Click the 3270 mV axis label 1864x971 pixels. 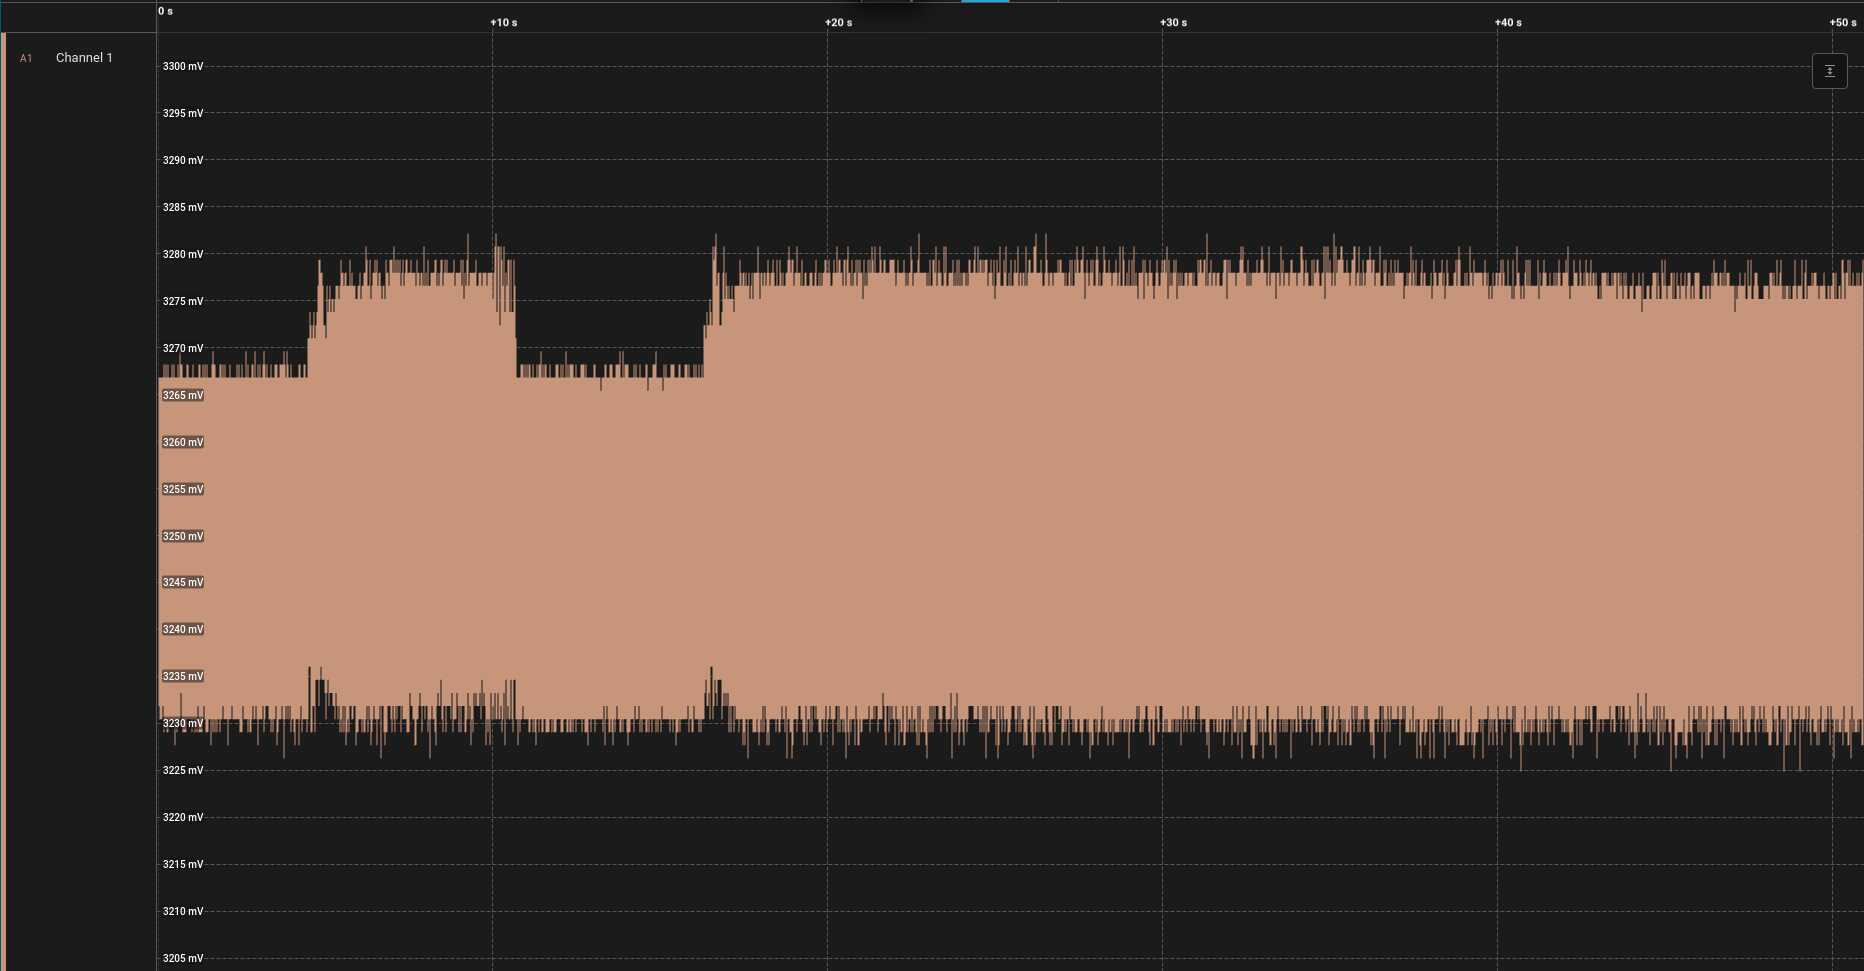coord(183,349)
